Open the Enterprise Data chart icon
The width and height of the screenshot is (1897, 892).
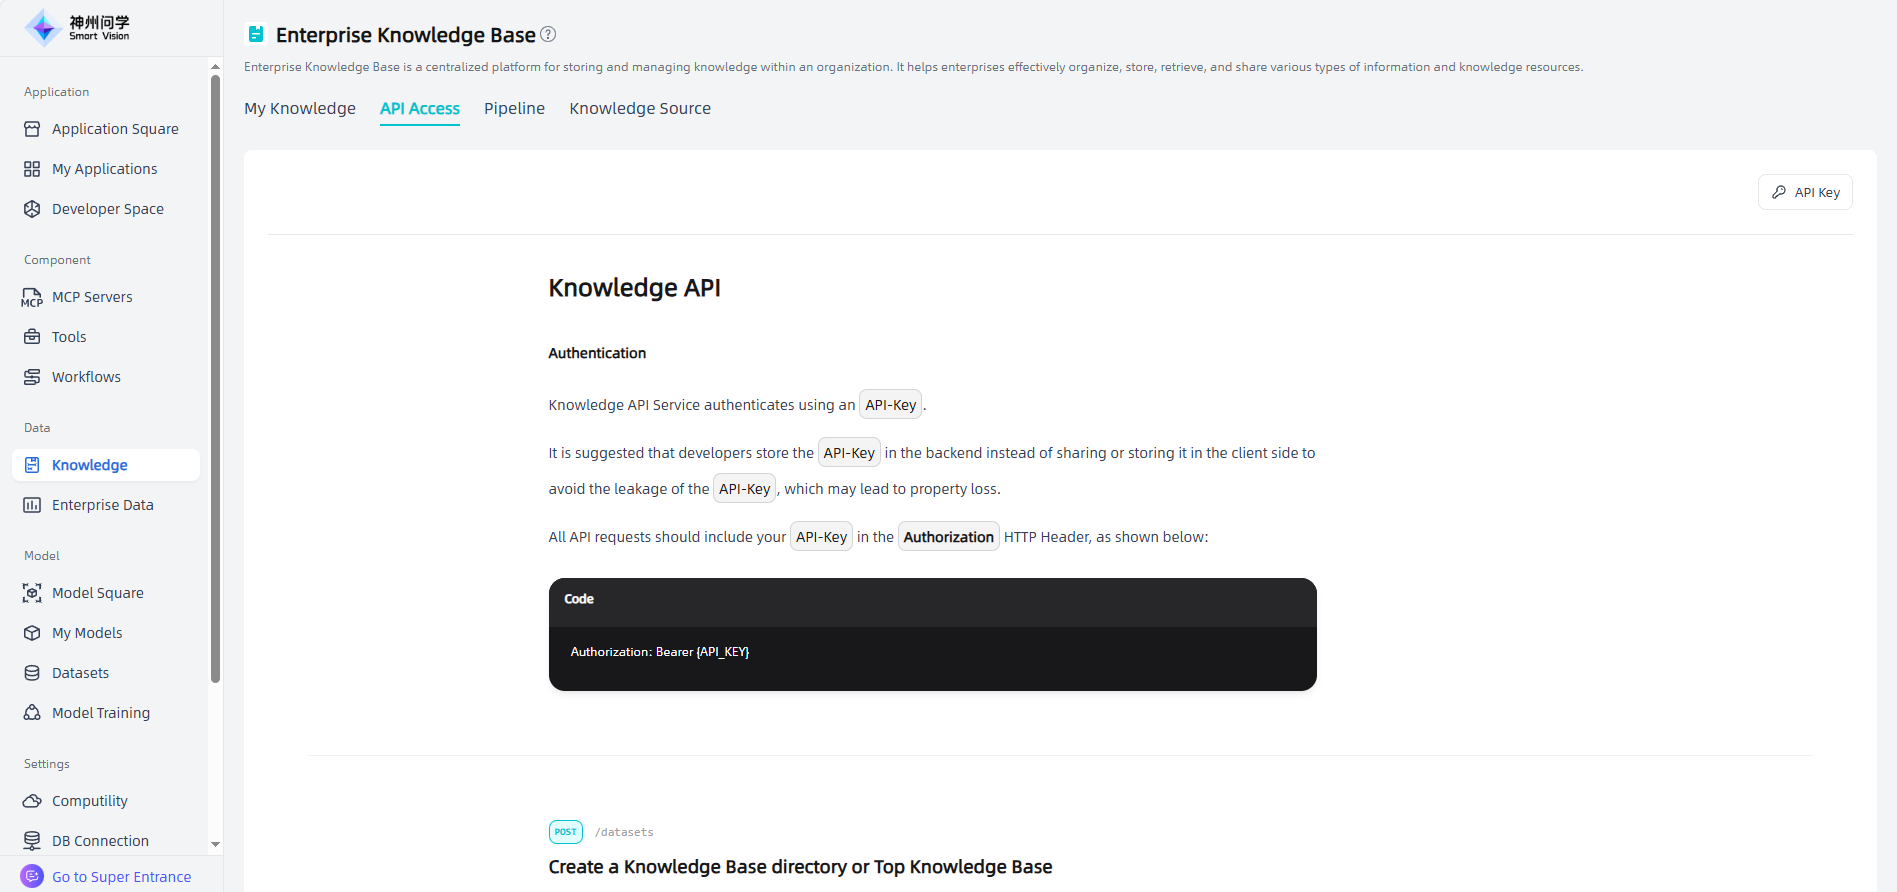click(x=32, y=505)
